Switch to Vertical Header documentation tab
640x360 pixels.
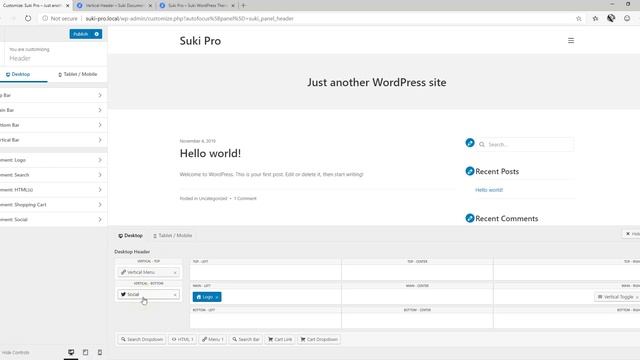(x=114, y=6)
